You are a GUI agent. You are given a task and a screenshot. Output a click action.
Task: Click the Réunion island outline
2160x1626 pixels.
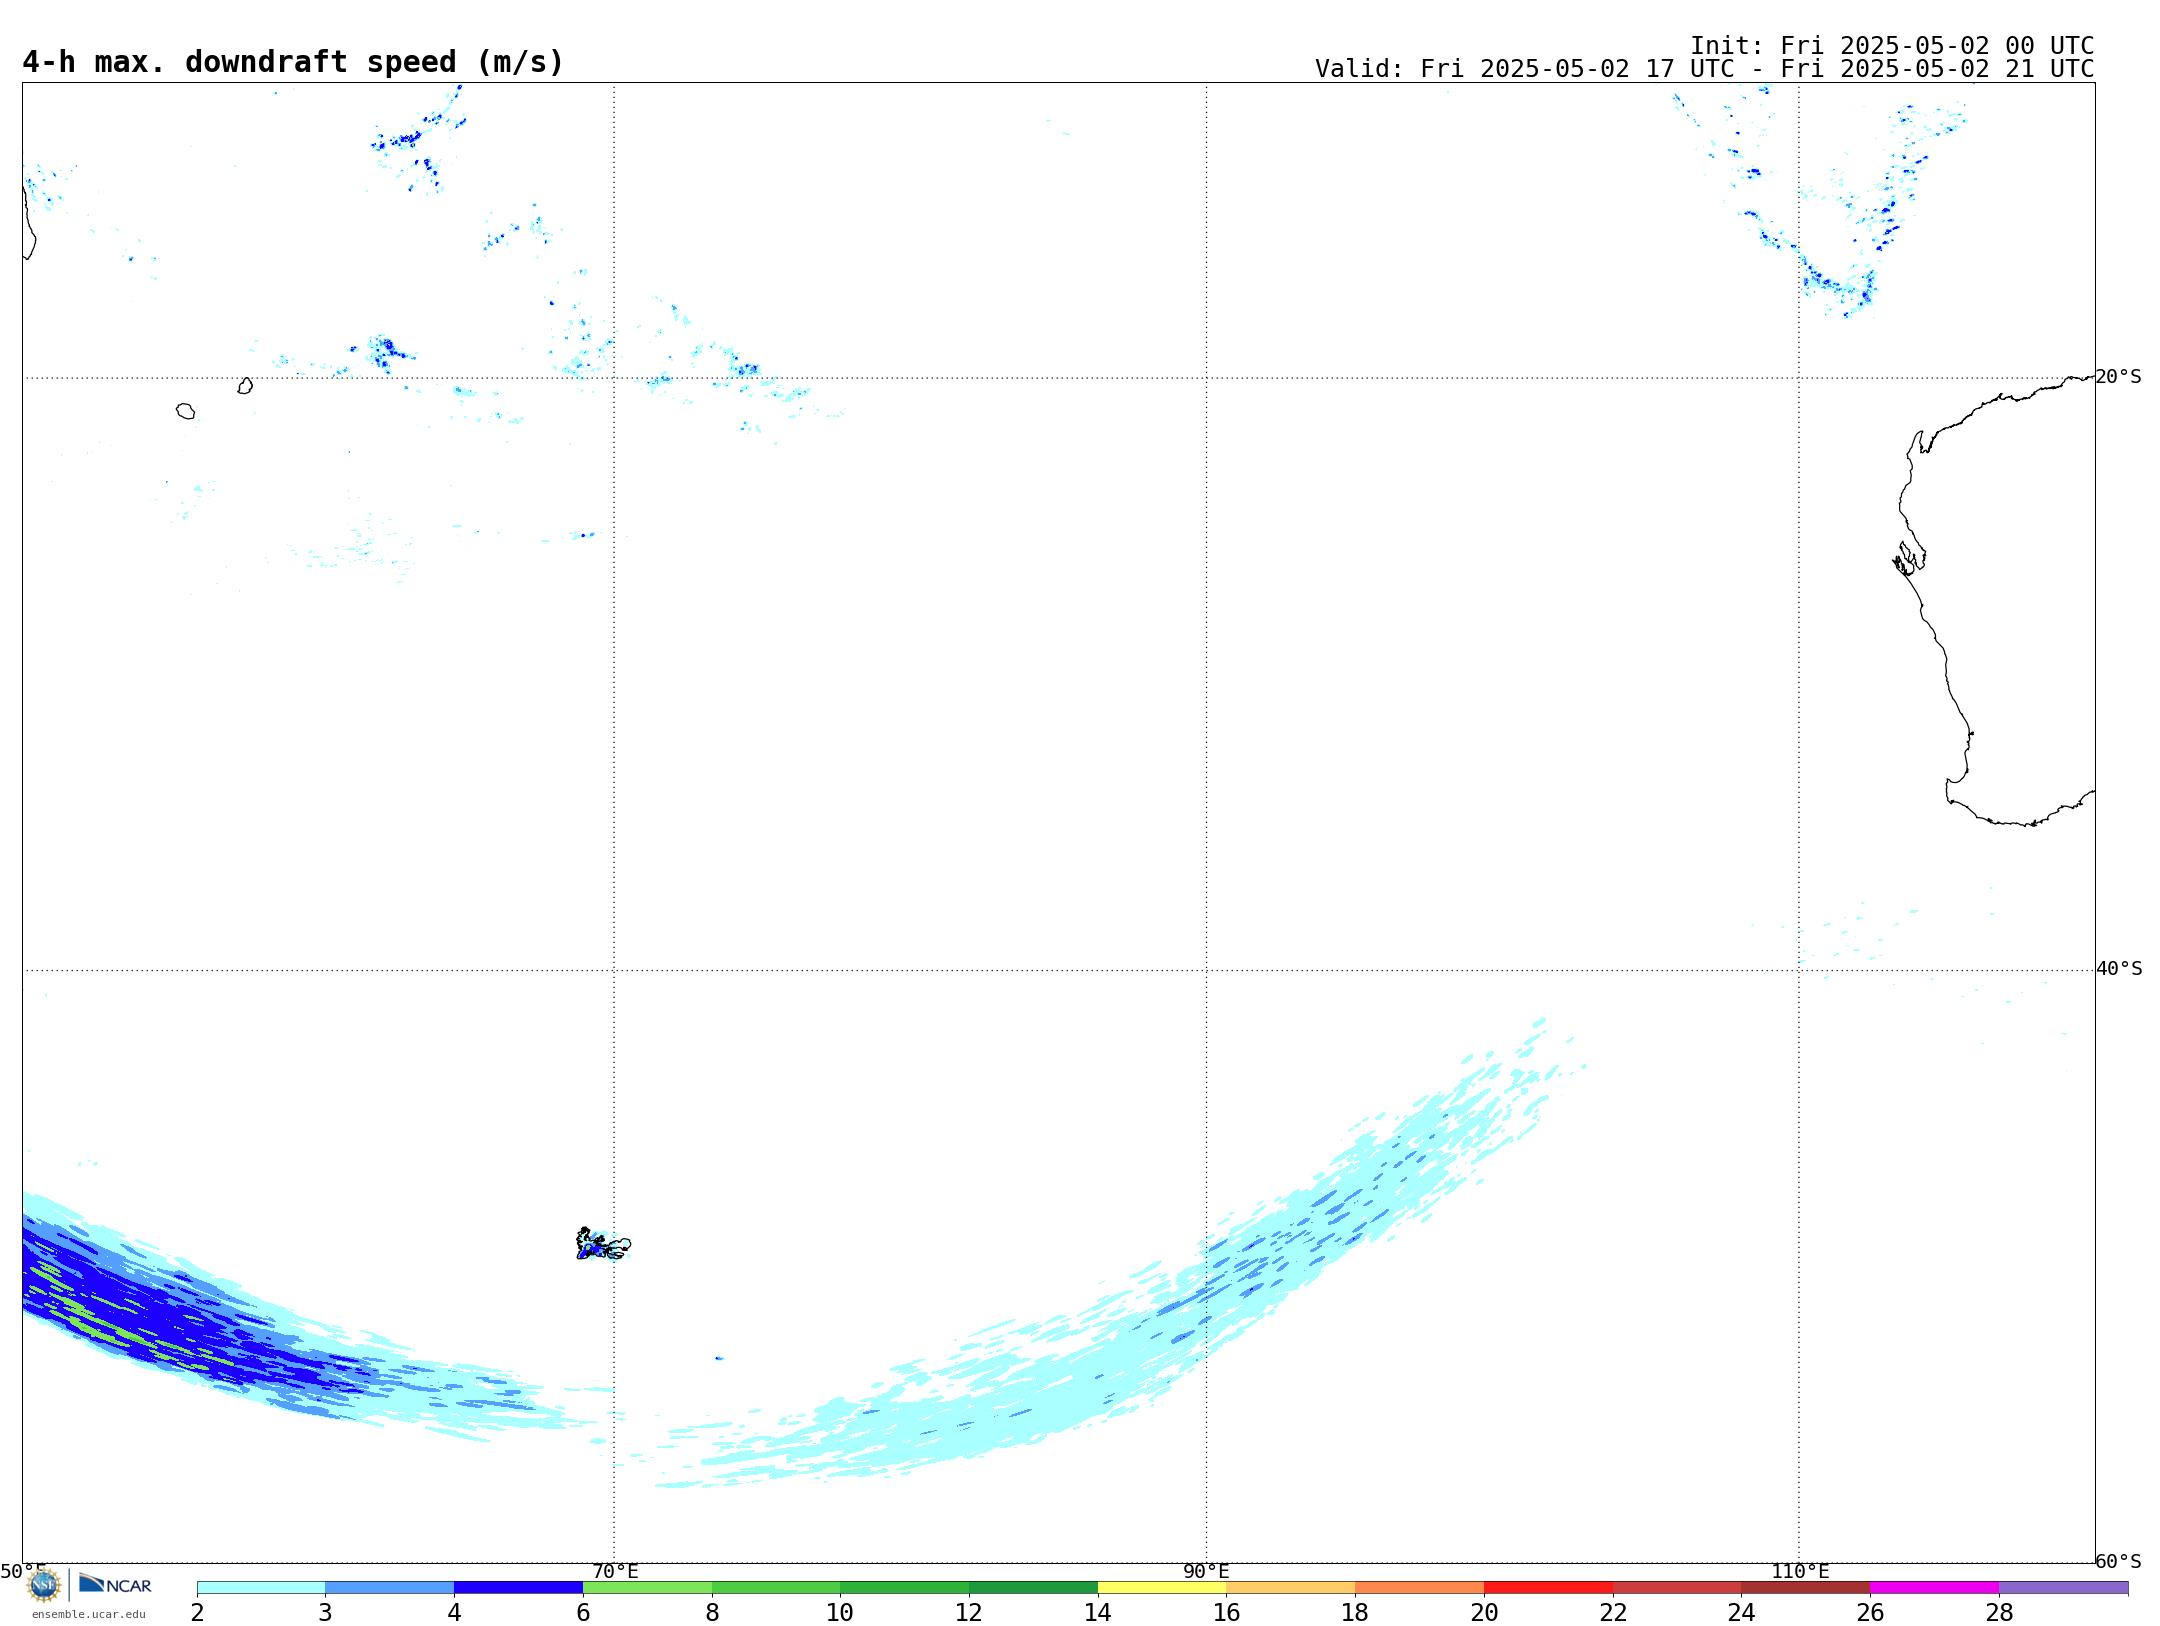tap(185, 411)
